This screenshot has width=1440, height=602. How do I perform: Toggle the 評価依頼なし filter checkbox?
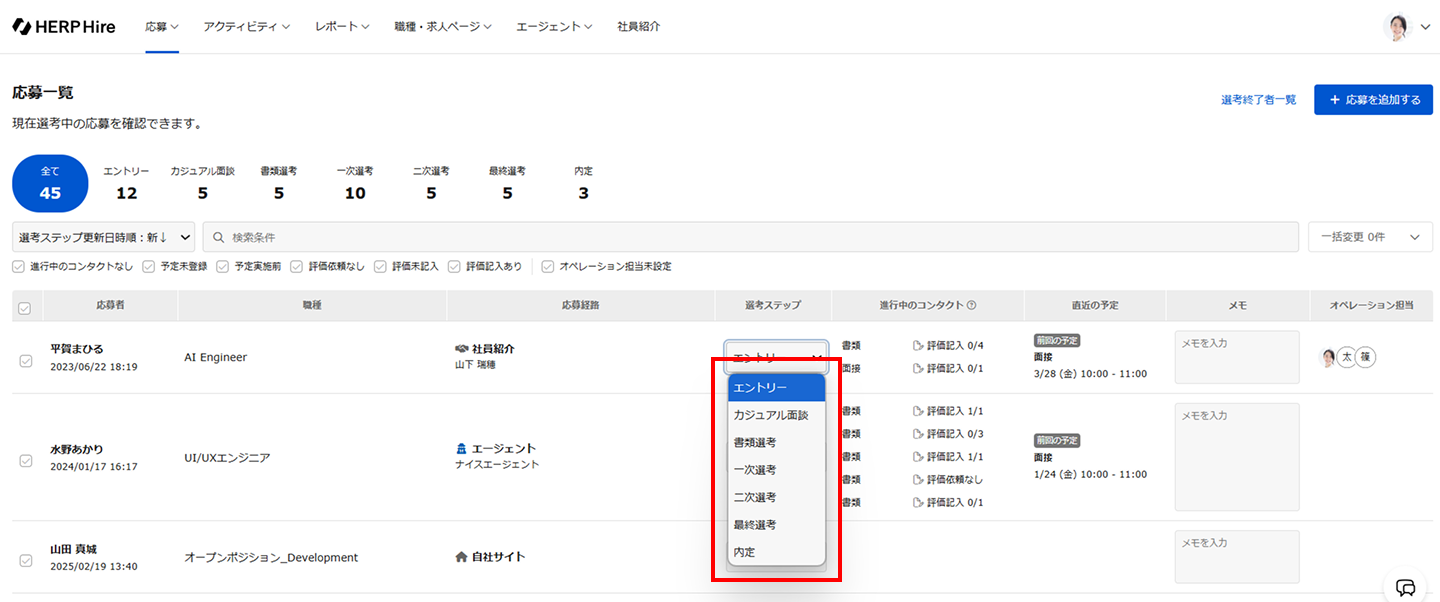coord(297,267)
